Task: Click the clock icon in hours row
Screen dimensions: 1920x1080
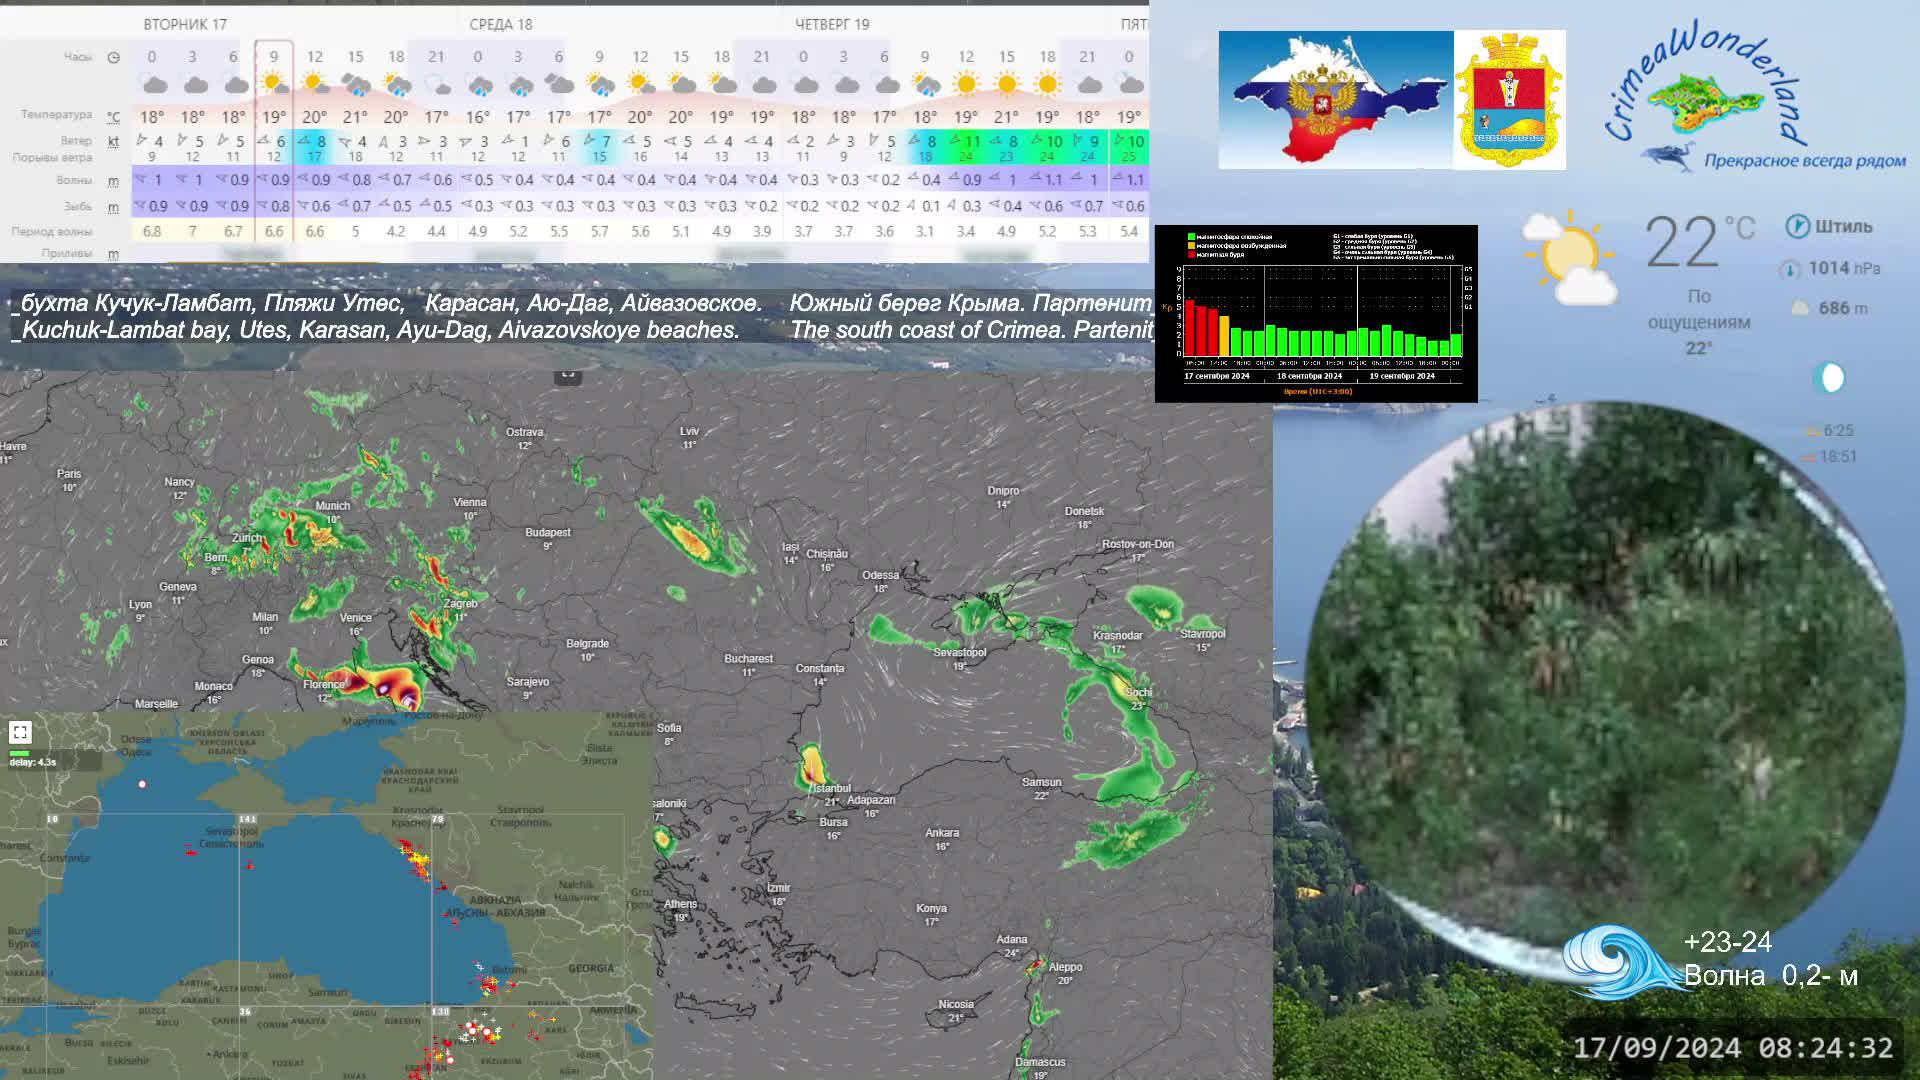Action: (114, 57)
